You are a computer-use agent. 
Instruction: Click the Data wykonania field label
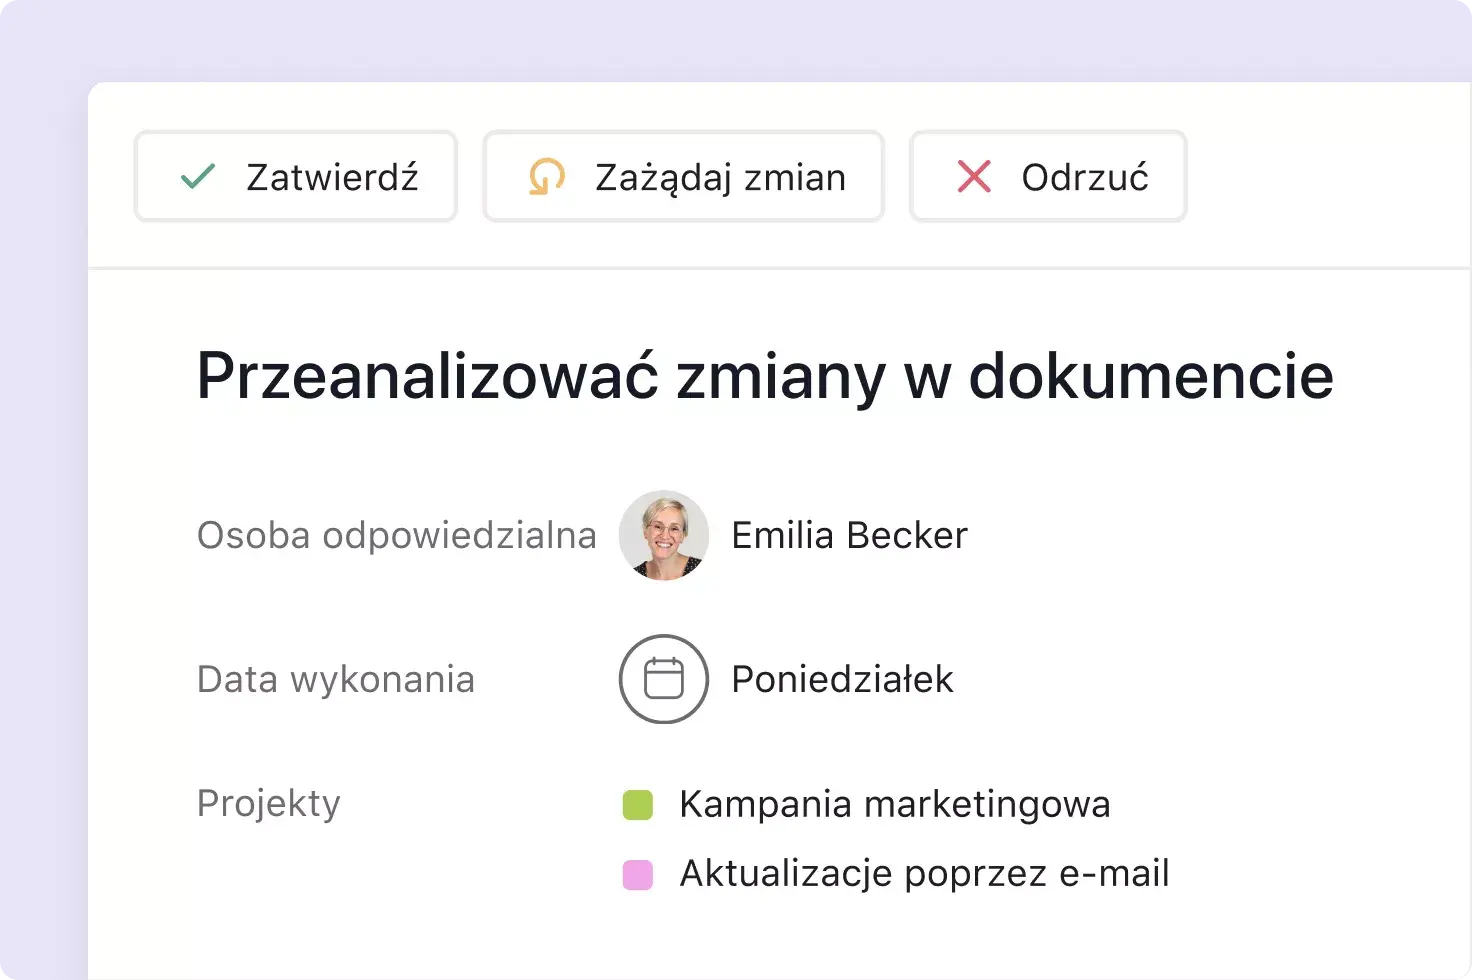pos(335,678)
